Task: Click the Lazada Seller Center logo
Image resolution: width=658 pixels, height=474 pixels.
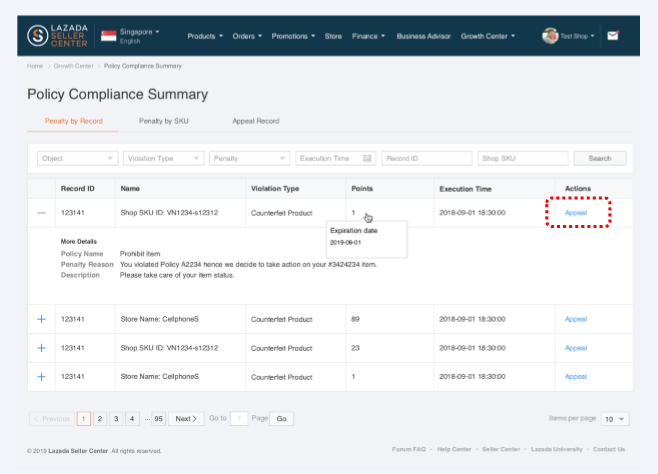Action: point(57,36)
